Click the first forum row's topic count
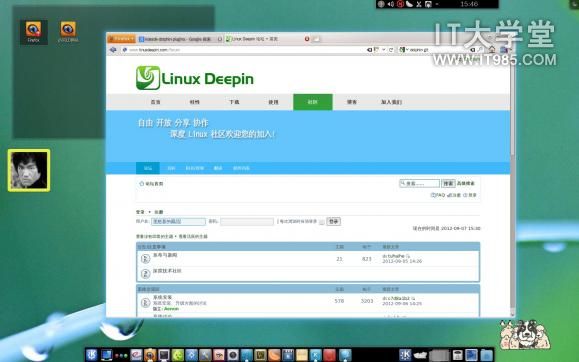 point(339,259)
